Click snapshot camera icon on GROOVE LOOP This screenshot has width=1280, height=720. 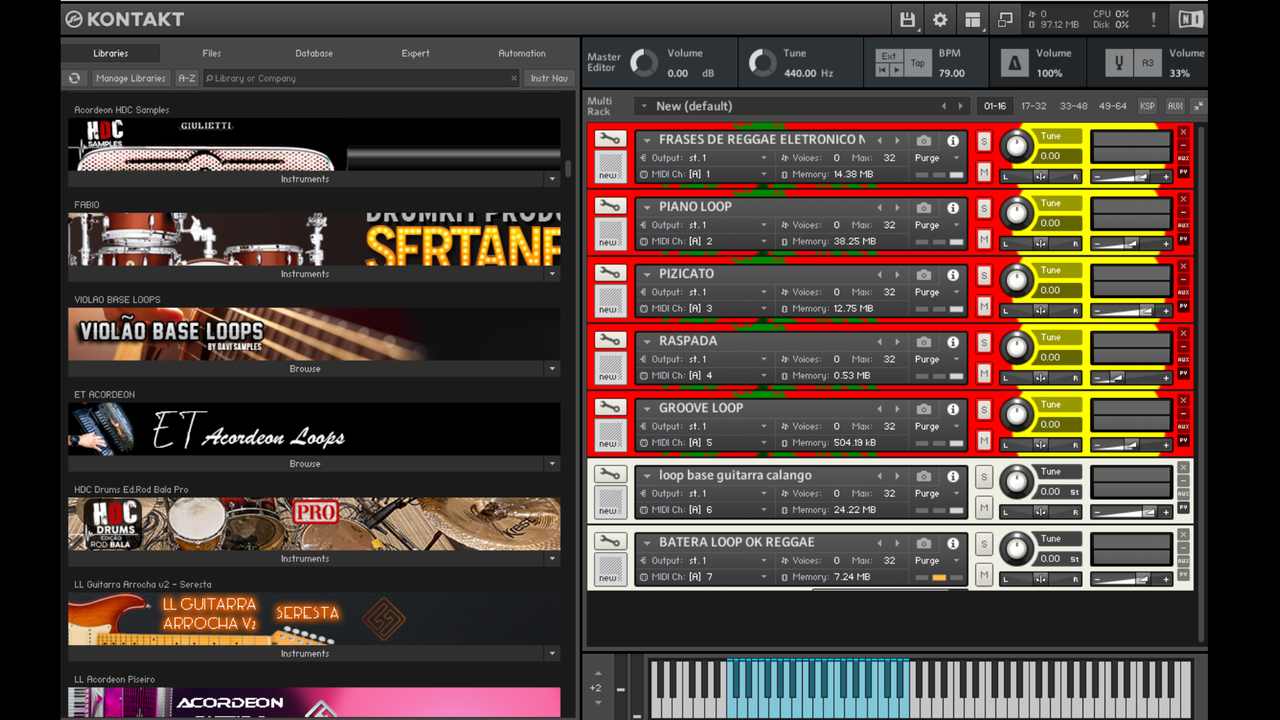924,409
